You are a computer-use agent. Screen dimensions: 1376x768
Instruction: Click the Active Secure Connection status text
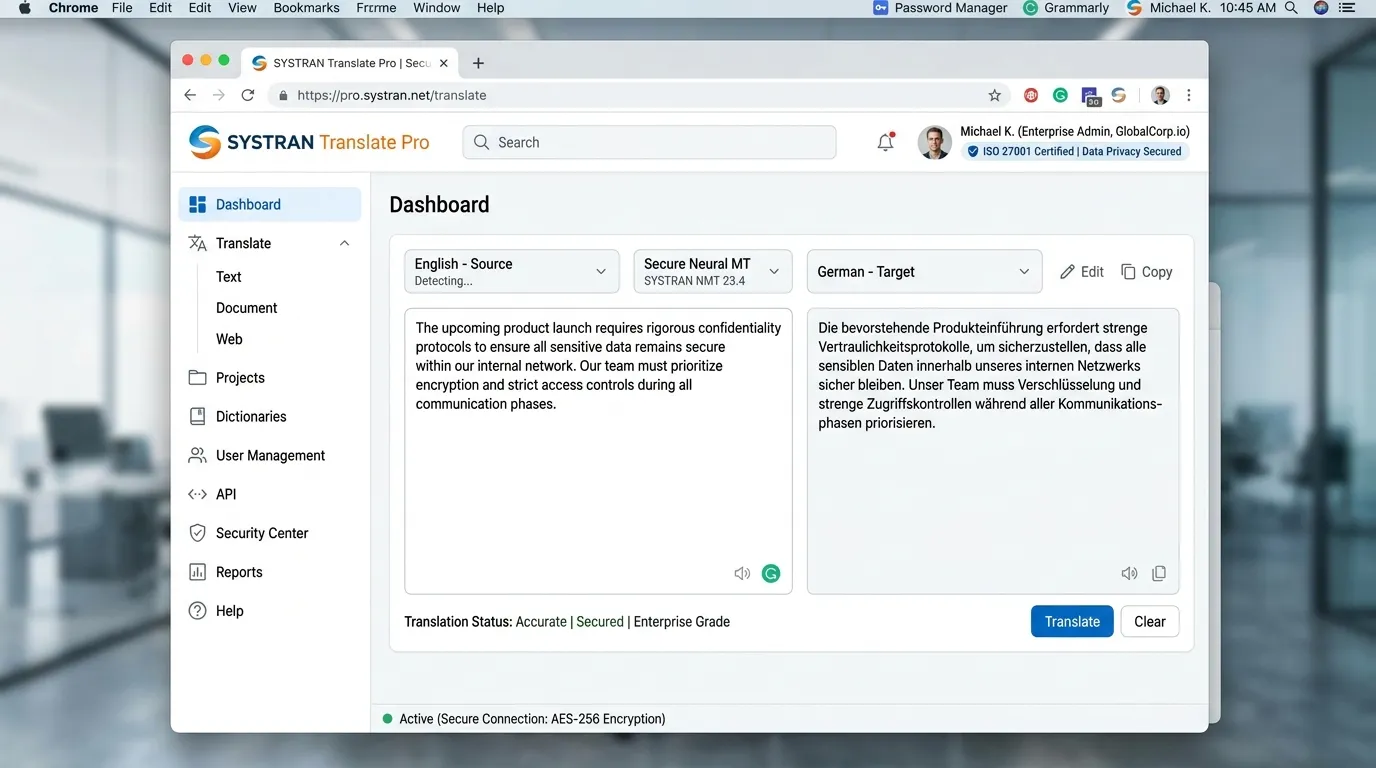pyautogui.click(x=532, y=719)
